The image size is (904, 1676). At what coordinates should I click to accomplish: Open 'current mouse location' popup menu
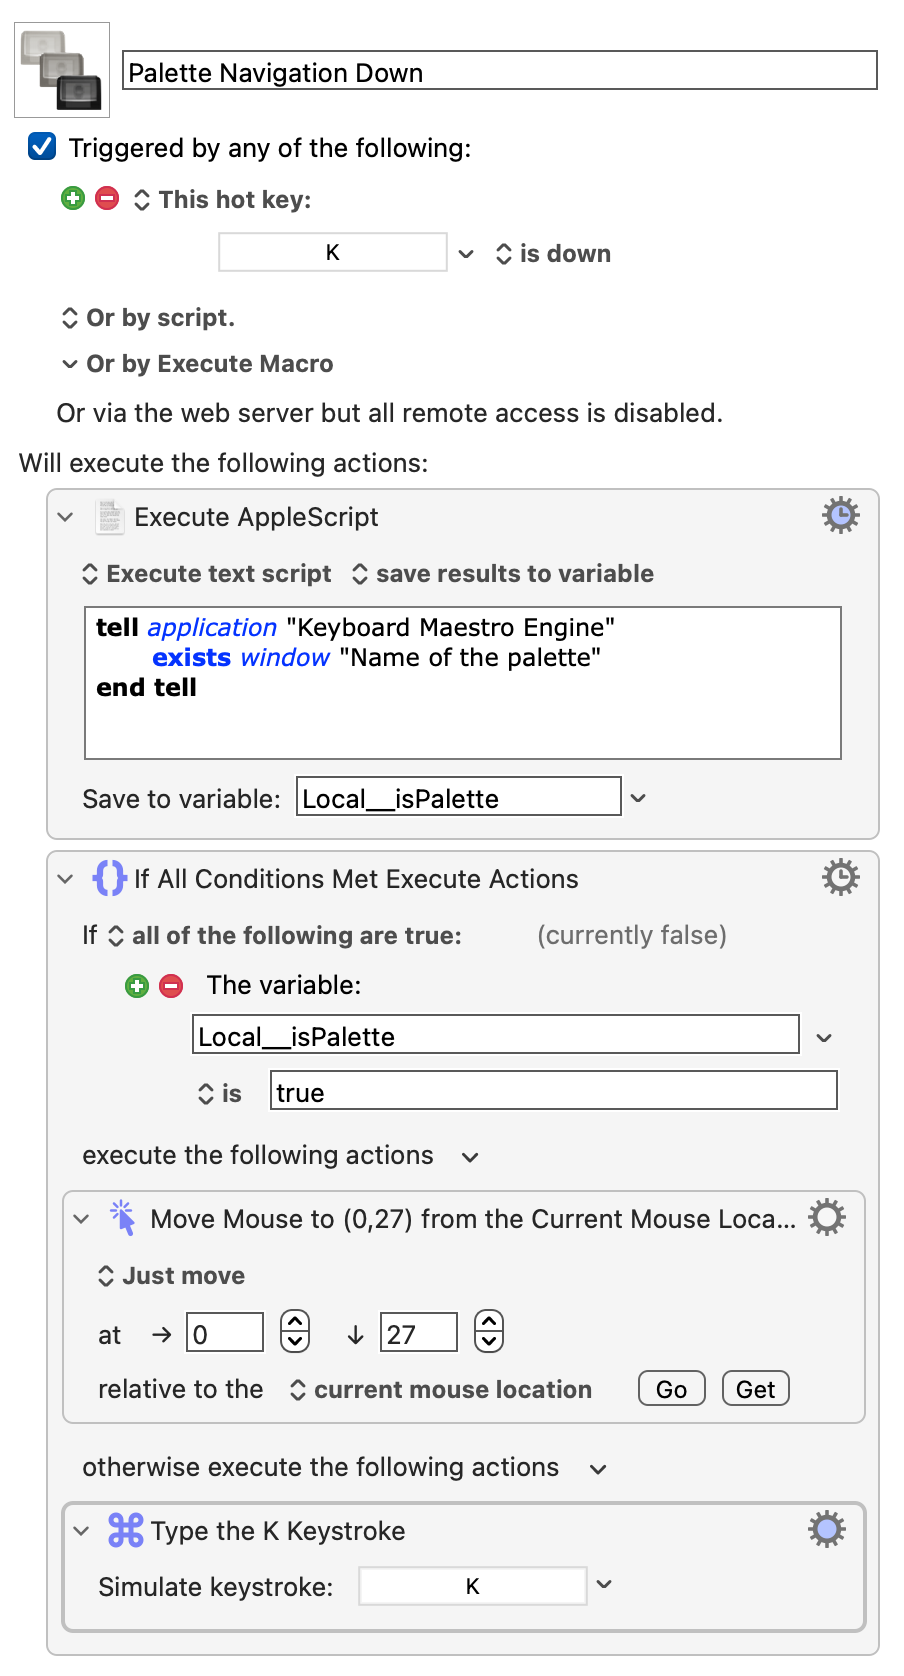[x=441, y=1390]
